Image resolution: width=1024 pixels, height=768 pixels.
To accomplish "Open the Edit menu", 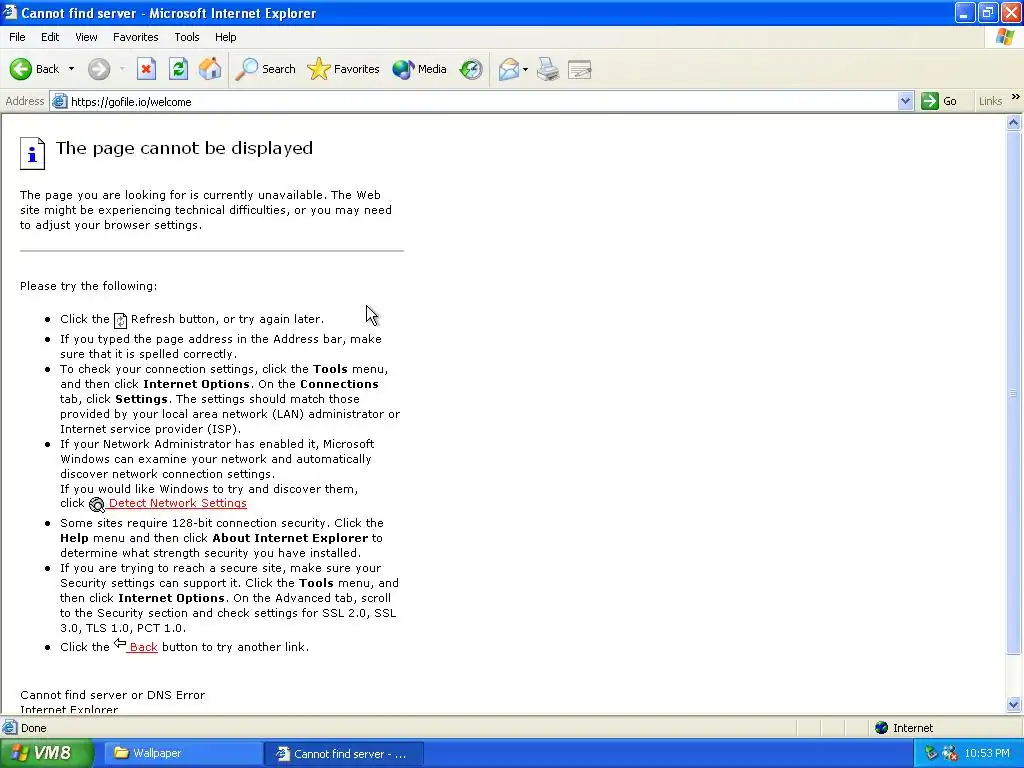I will point(50,37).
